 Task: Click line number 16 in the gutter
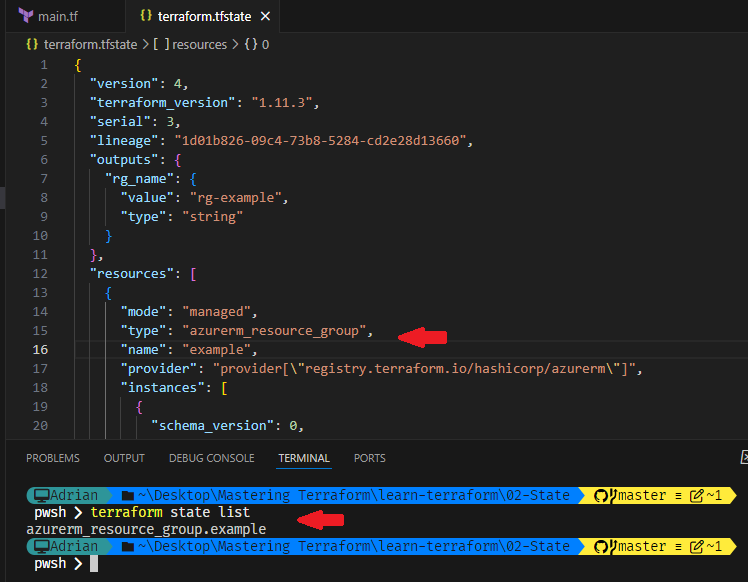pos(41,350)
